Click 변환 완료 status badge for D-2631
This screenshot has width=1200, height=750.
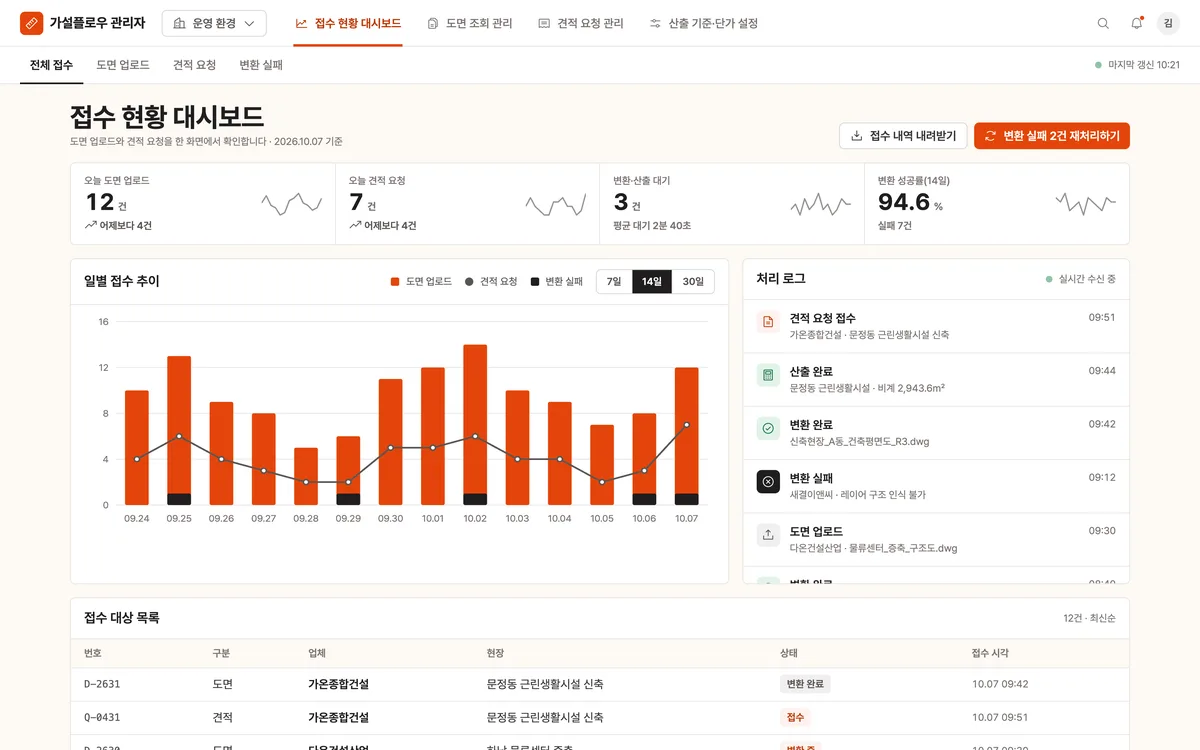click(x=805, y=684)
